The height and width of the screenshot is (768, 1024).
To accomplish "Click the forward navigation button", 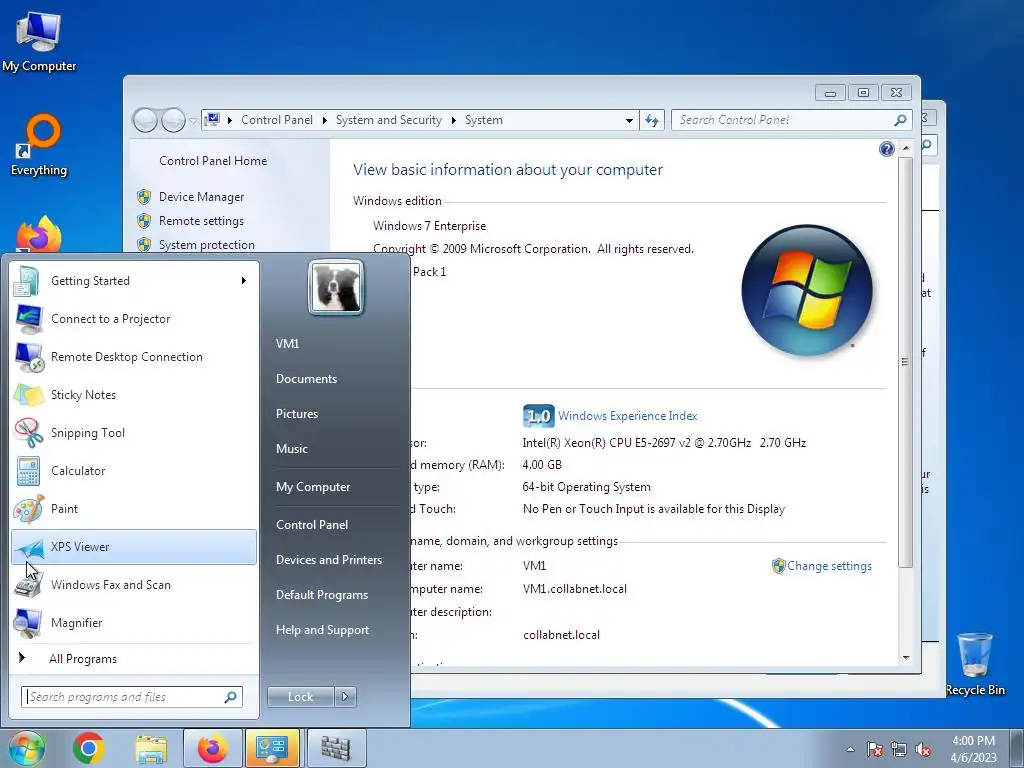I will coord(173,120).
